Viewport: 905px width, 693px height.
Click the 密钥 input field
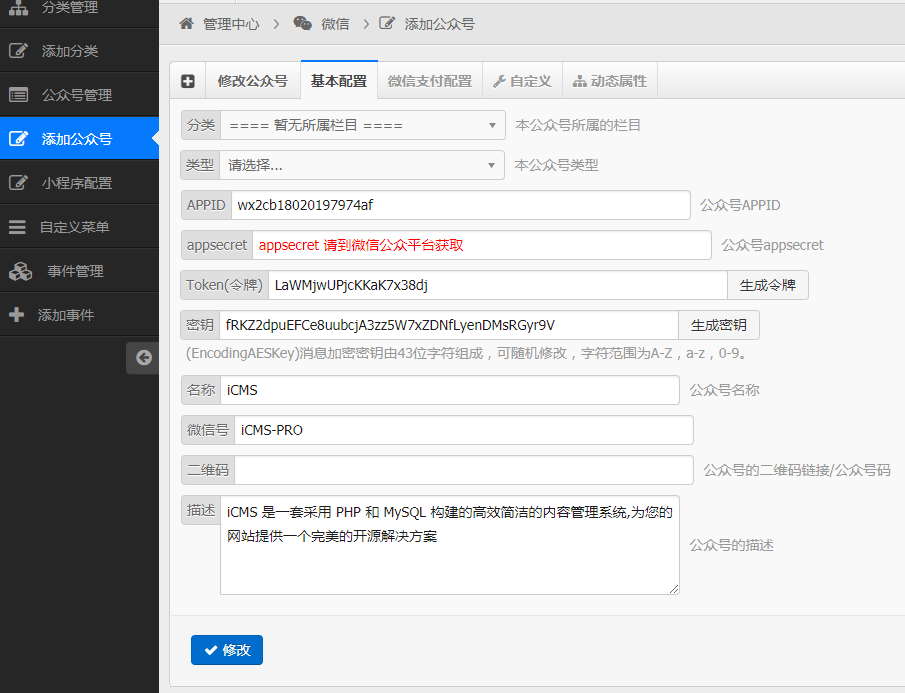[x=449, y=325]
